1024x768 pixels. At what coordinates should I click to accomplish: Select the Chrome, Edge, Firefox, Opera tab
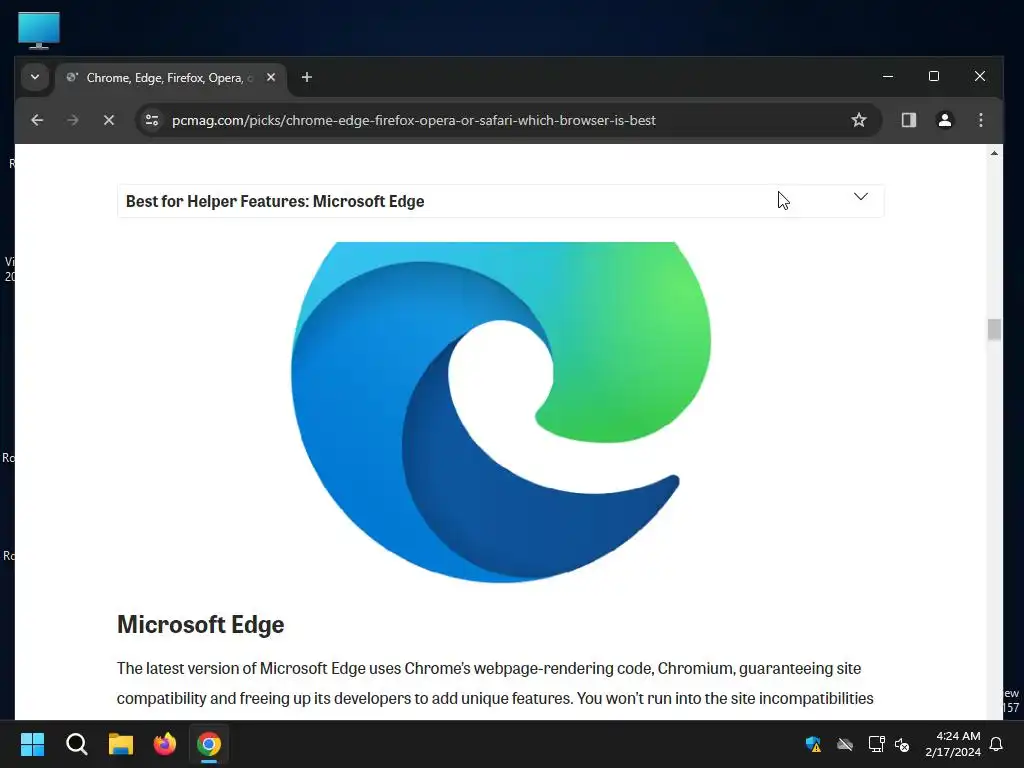click(171, 78)
